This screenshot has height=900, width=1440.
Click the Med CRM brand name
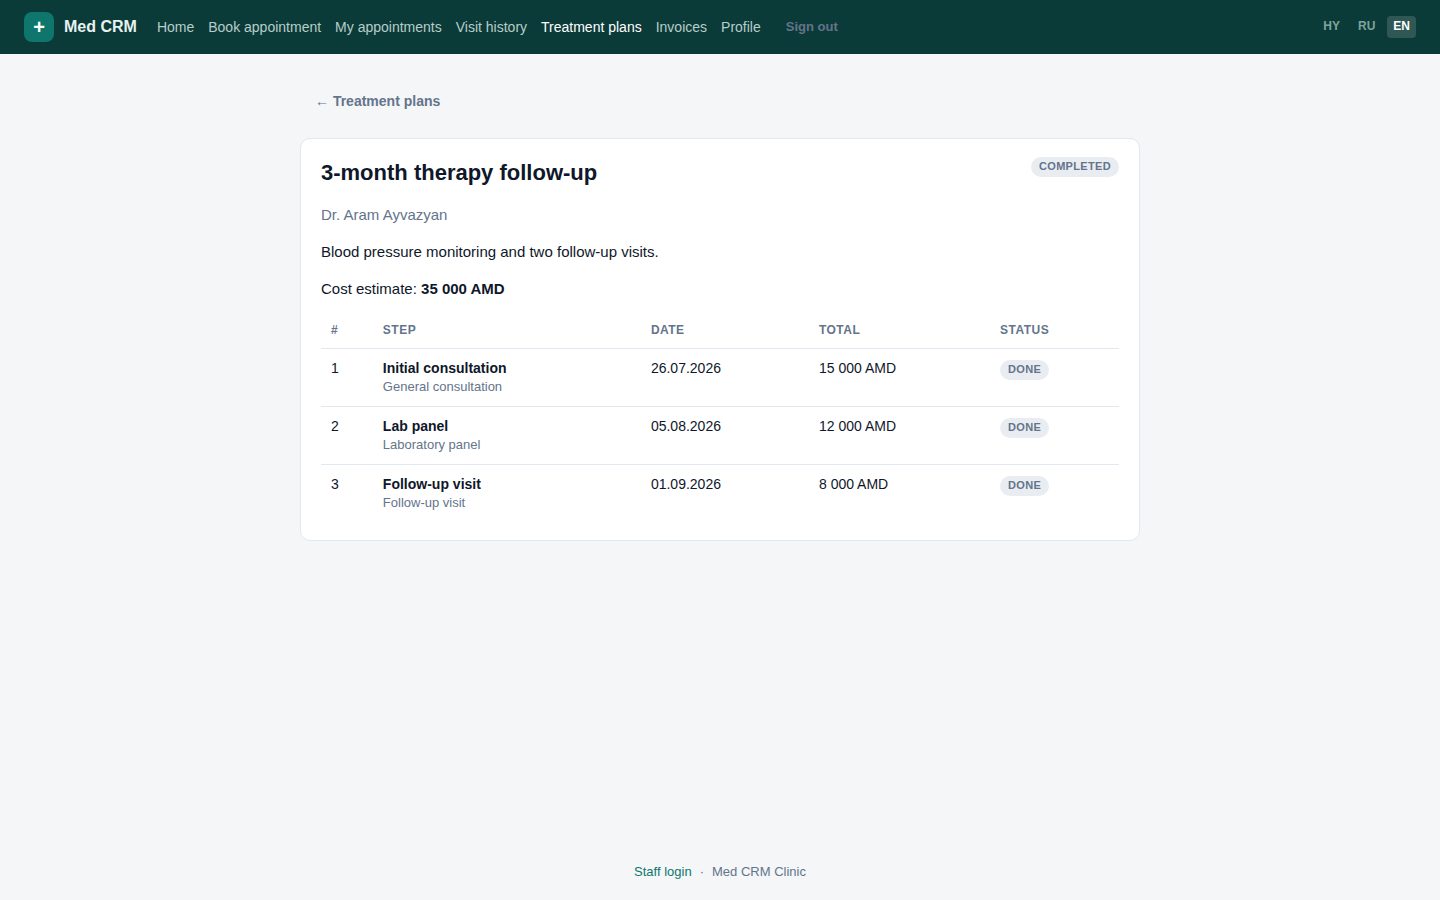pyautogui.click(x=100, y=27)
